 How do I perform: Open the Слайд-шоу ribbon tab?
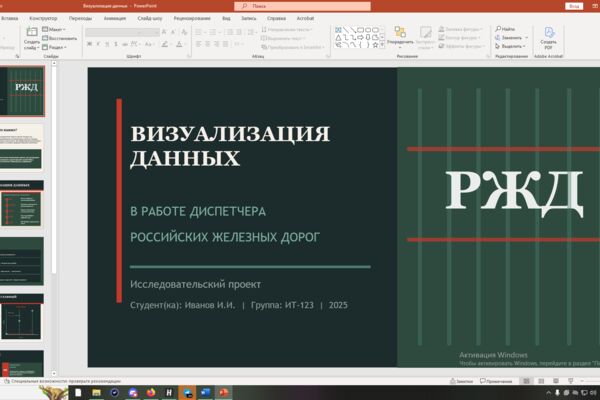point(150,18)
